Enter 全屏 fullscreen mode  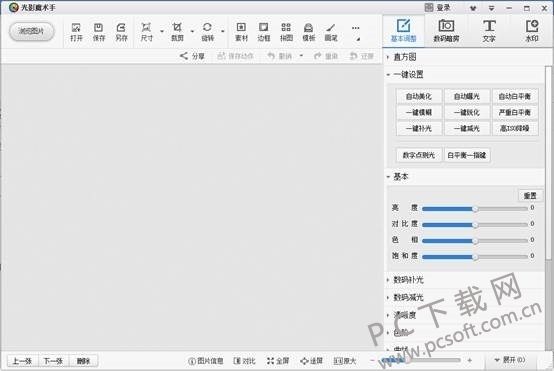278,361
